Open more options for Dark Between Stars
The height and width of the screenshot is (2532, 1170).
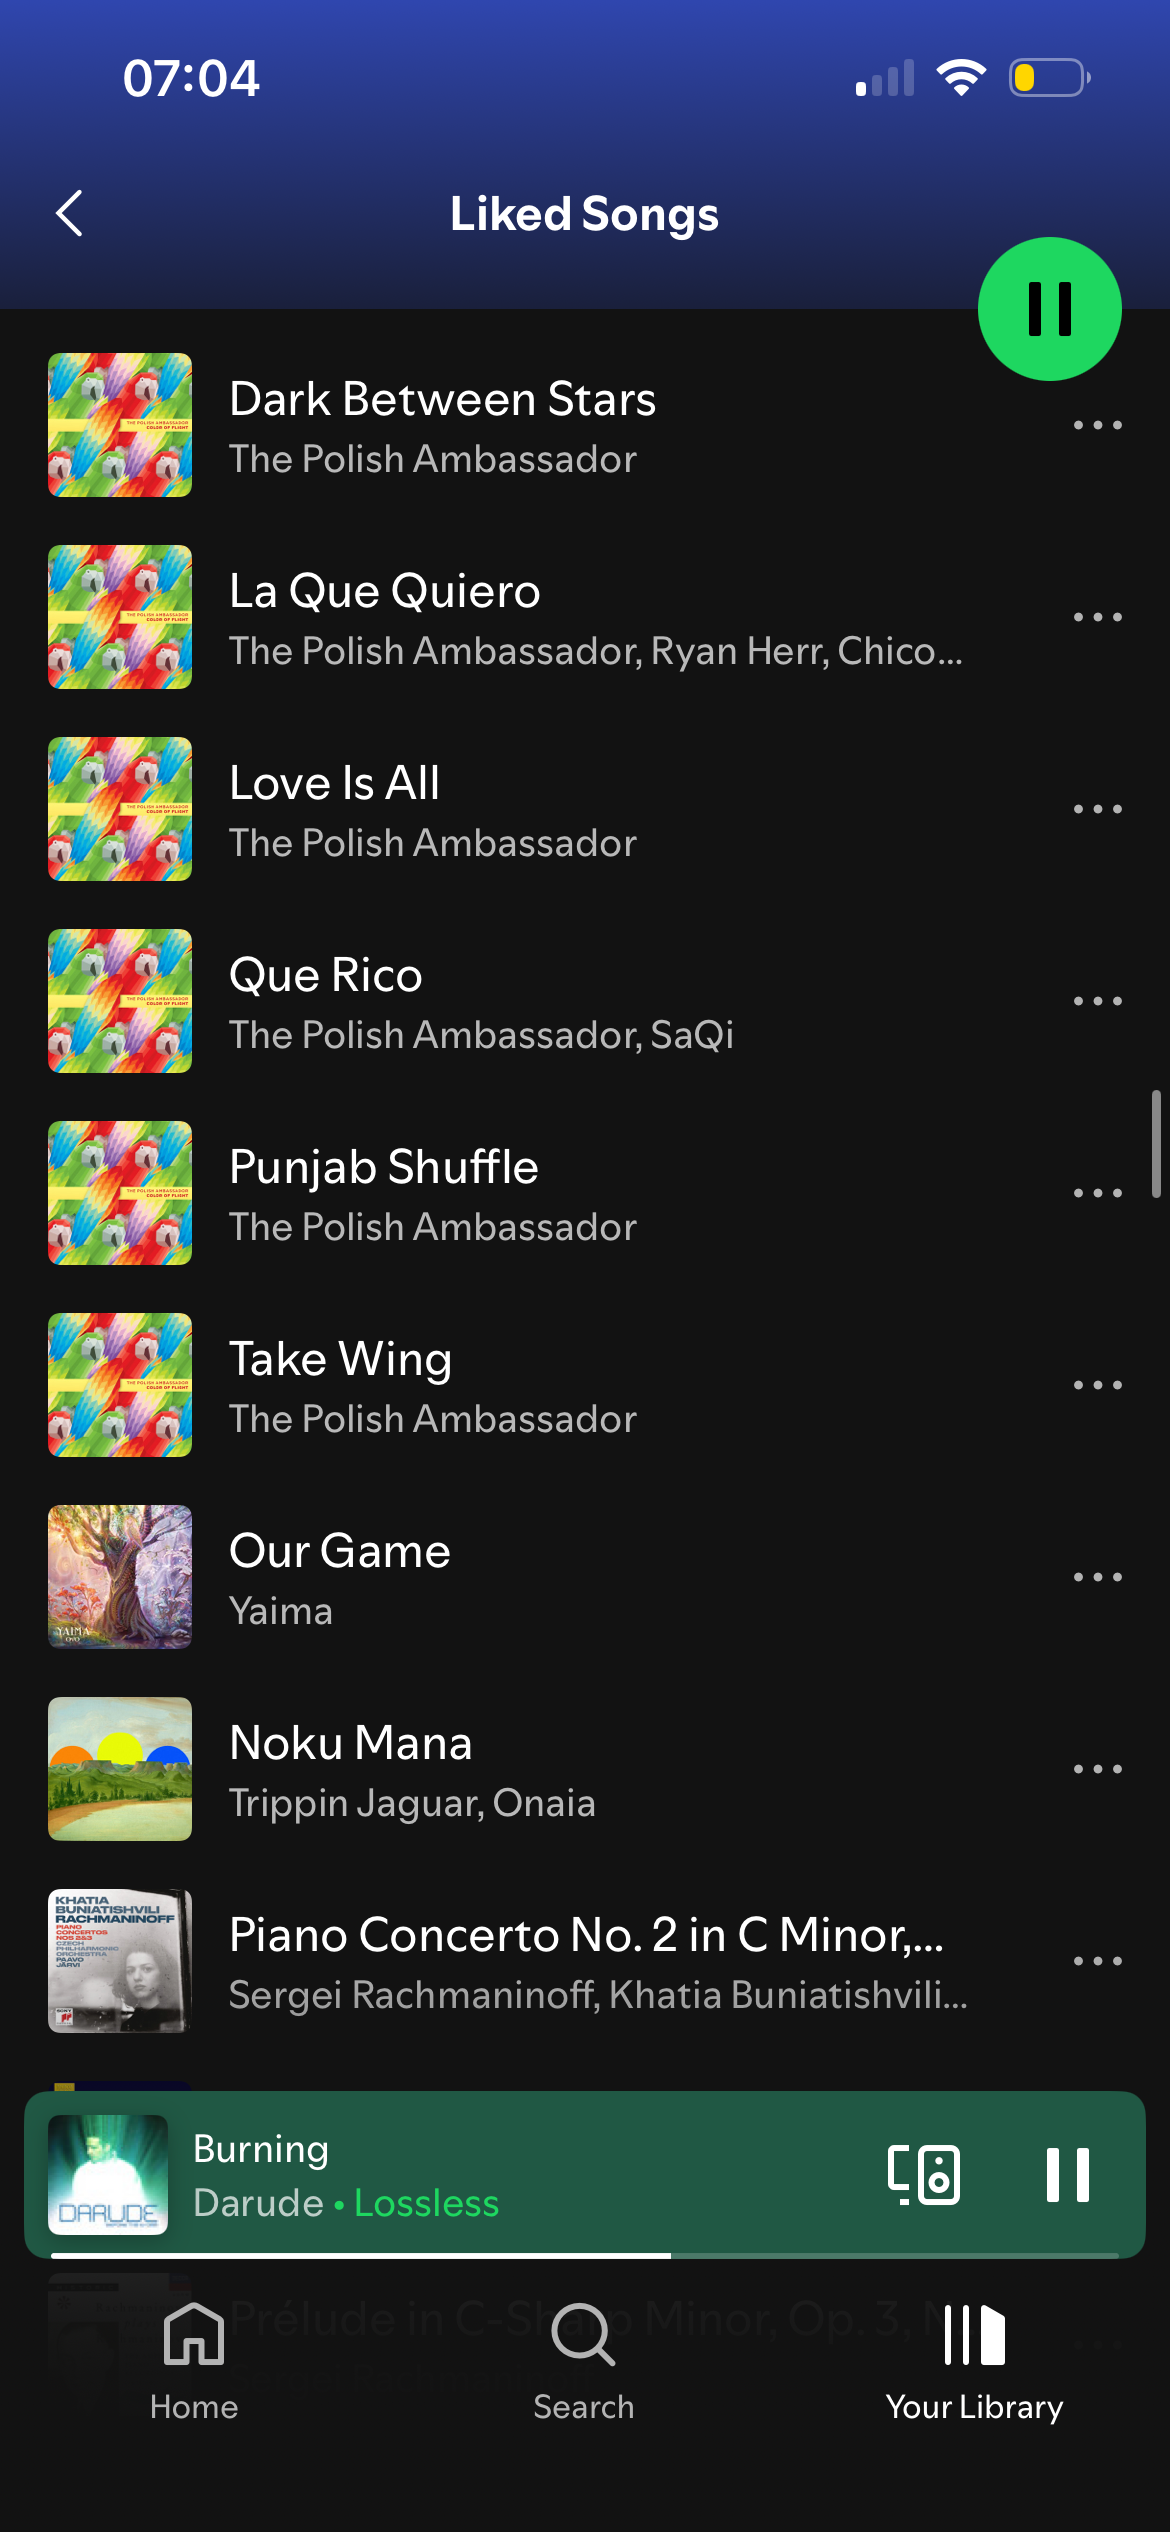1097,425
